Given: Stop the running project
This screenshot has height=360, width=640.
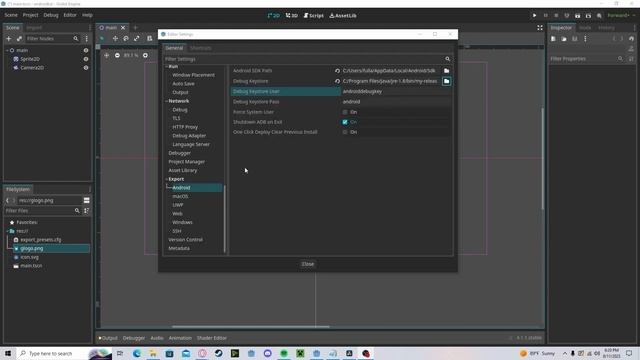Looking at the screenshot, I should 556,16.
